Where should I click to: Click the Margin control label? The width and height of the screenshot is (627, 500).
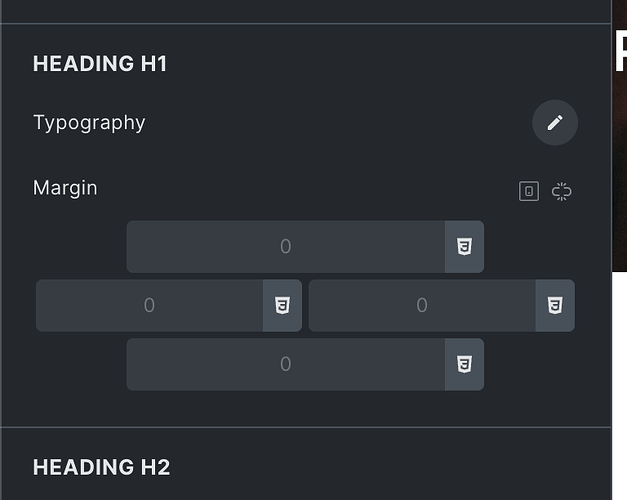coord(65,188)
